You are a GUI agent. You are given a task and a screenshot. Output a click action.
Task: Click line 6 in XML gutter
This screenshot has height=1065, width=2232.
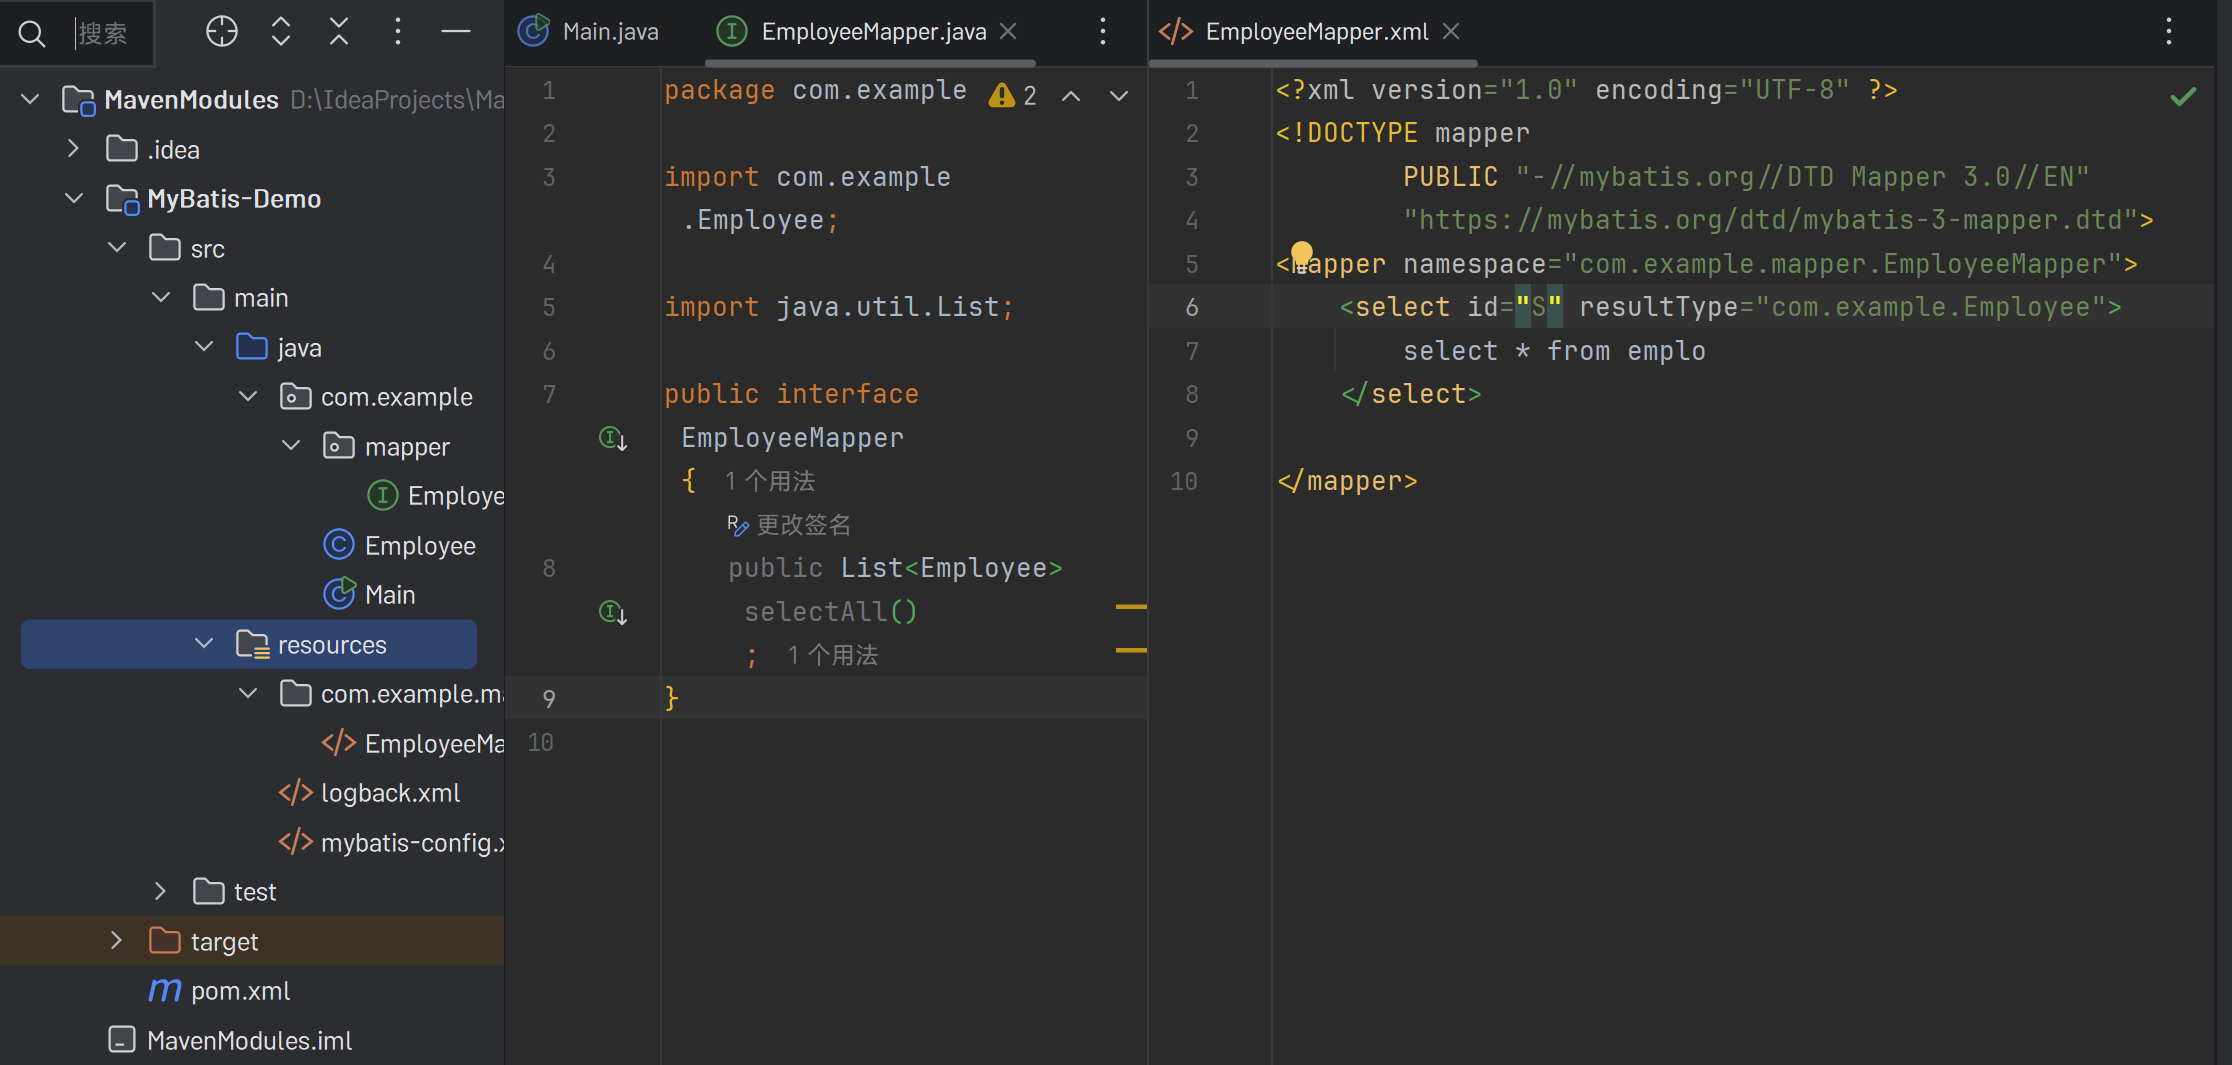pyautogui.click(x=1191, y=307)
